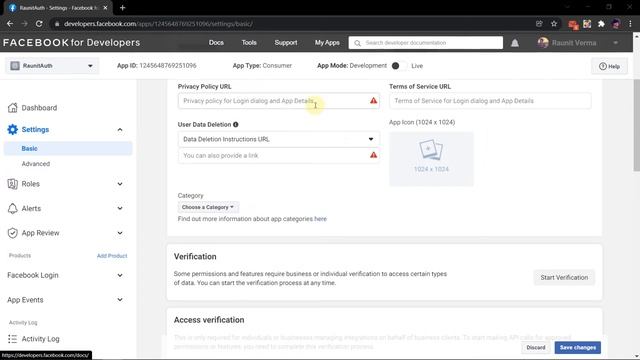This screenshot has height=360, width=640.
Task: Open browser extensions puzzle icon
Action: pyautogui.click(x=601, y=24)
